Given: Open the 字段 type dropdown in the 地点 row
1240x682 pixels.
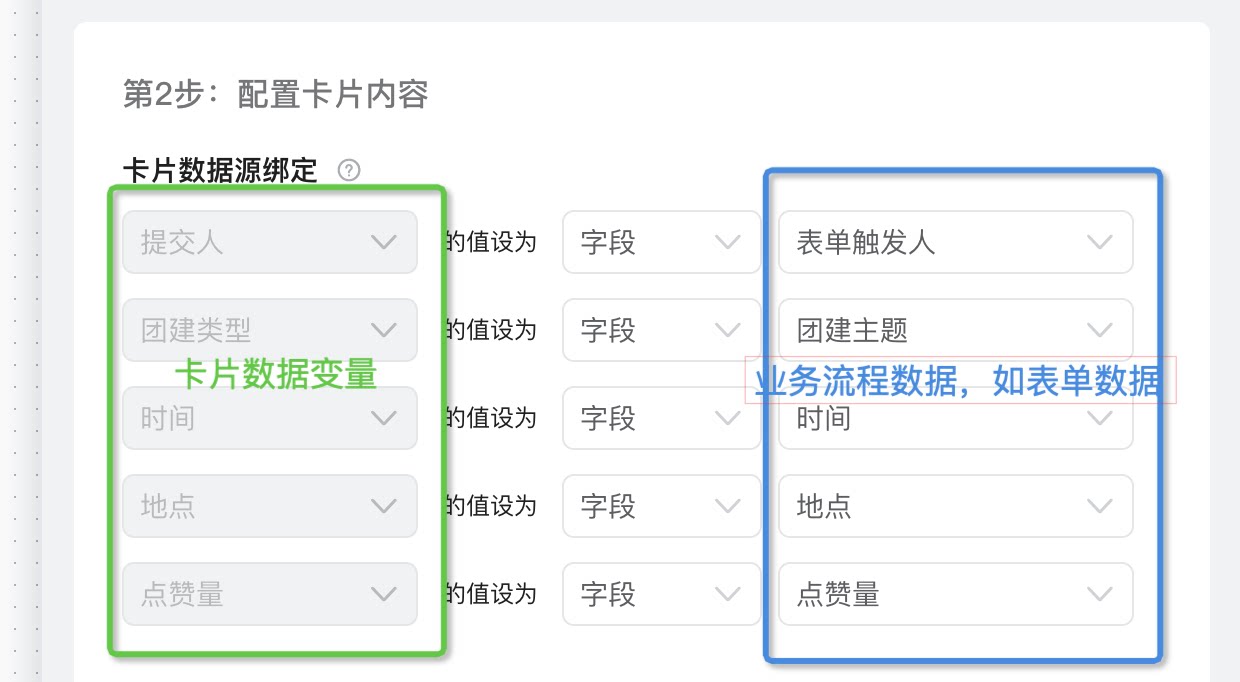Looking at the screenshot, I should tap(661, 506).
